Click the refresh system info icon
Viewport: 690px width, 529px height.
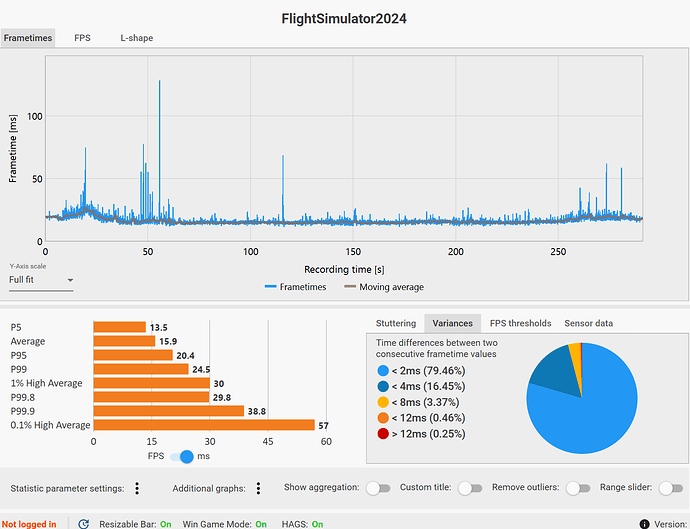tap(84, 524)
